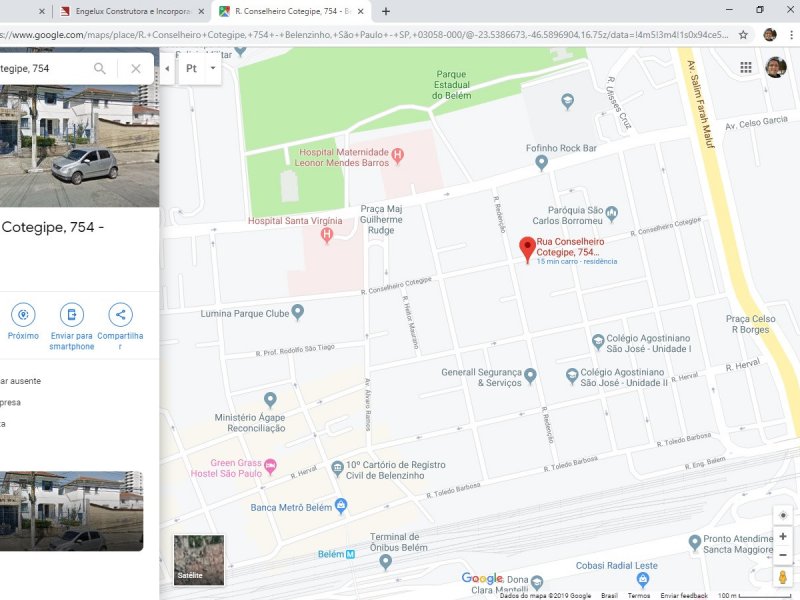The height and width of the screenshot is (600, 800).
Task: Click Colégio Agostiniano São José Unidade II pin
Action: (572, 376)
